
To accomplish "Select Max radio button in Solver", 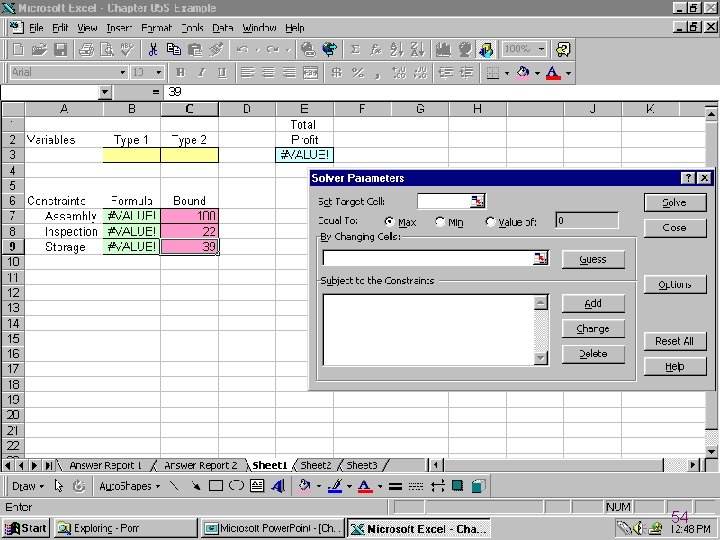I will pos(389,222).
